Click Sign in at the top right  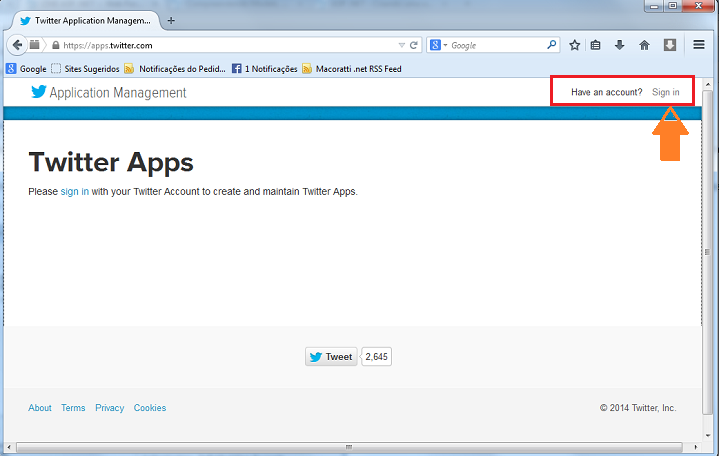pyautogui.click(x=666, y=92)
